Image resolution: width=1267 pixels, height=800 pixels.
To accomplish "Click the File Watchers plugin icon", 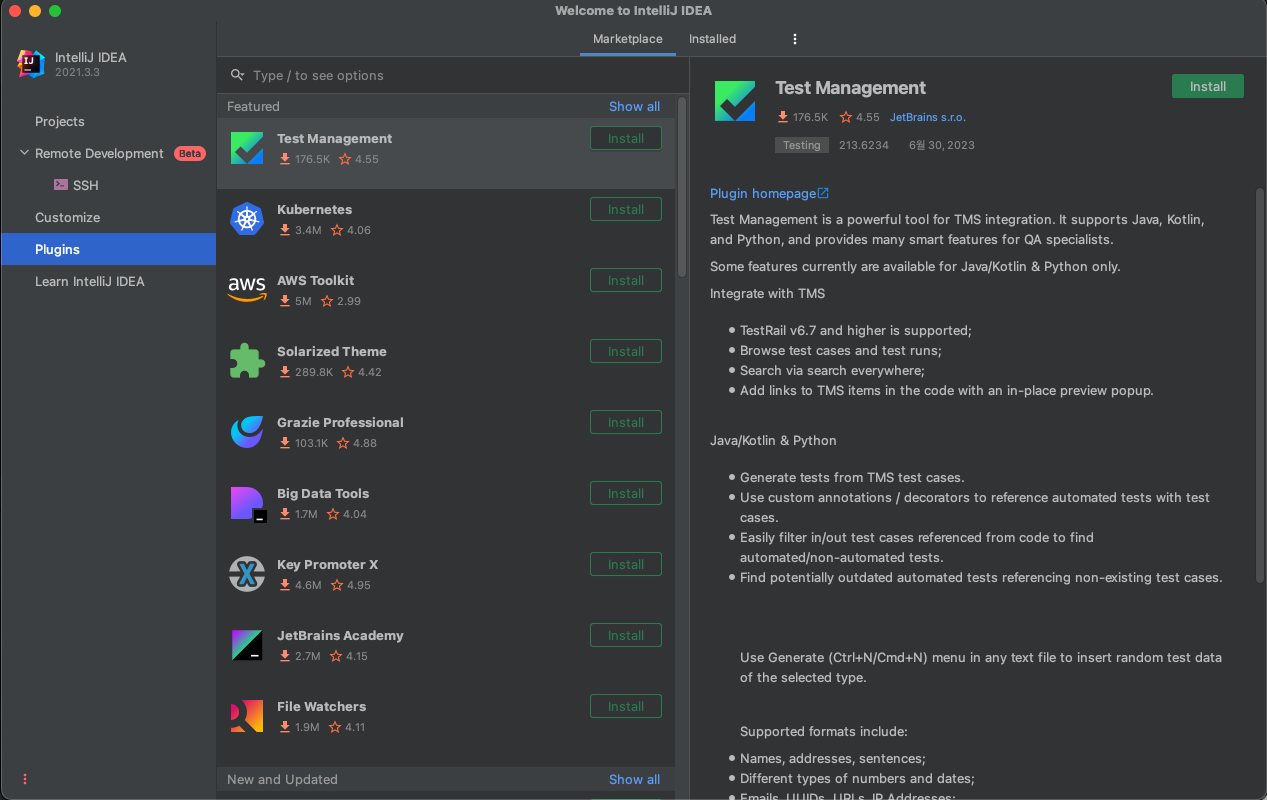I will coord(247,716).
